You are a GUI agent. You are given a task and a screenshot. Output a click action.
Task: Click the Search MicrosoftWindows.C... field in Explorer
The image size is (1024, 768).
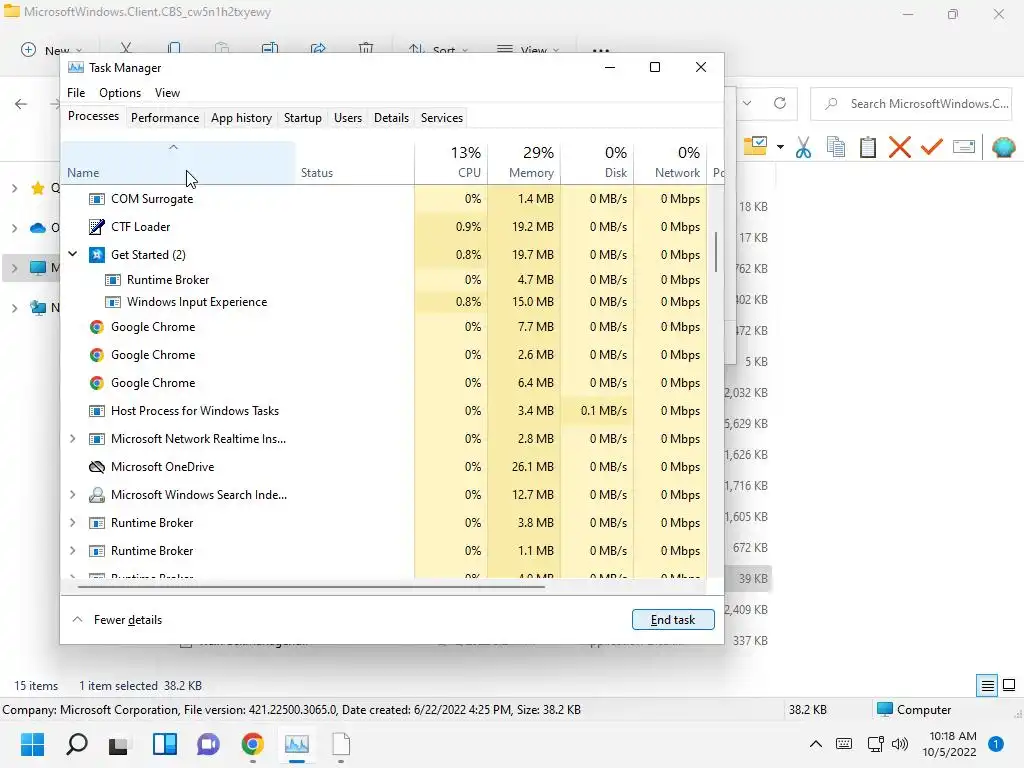pyautogui.click(x=911, y=104)
